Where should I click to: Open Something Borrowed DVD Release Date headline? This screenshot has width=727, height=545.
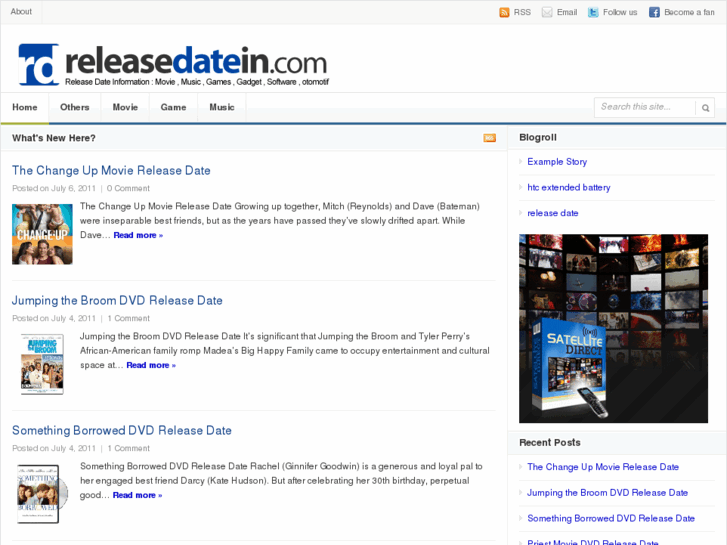pos(122,430)
